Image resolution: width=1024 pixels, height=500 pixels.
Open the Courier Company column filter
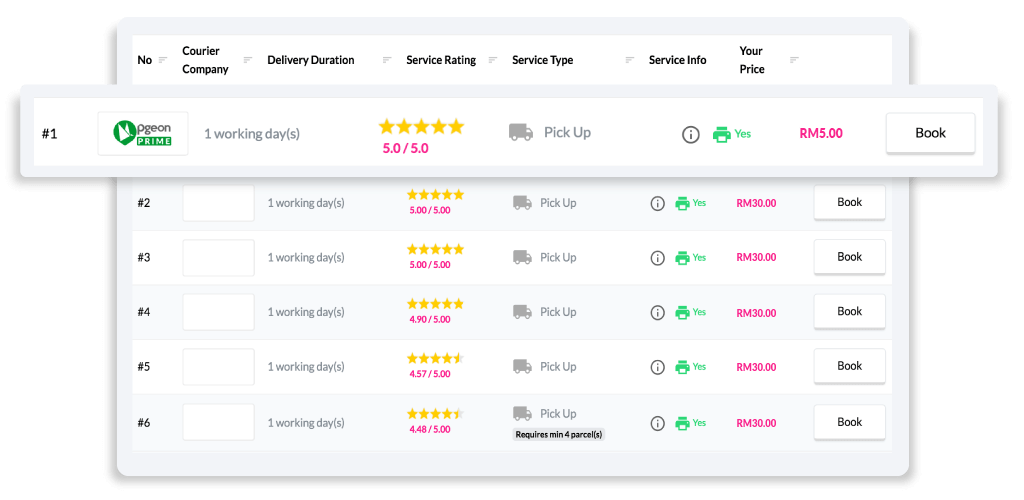pos(248,60)
